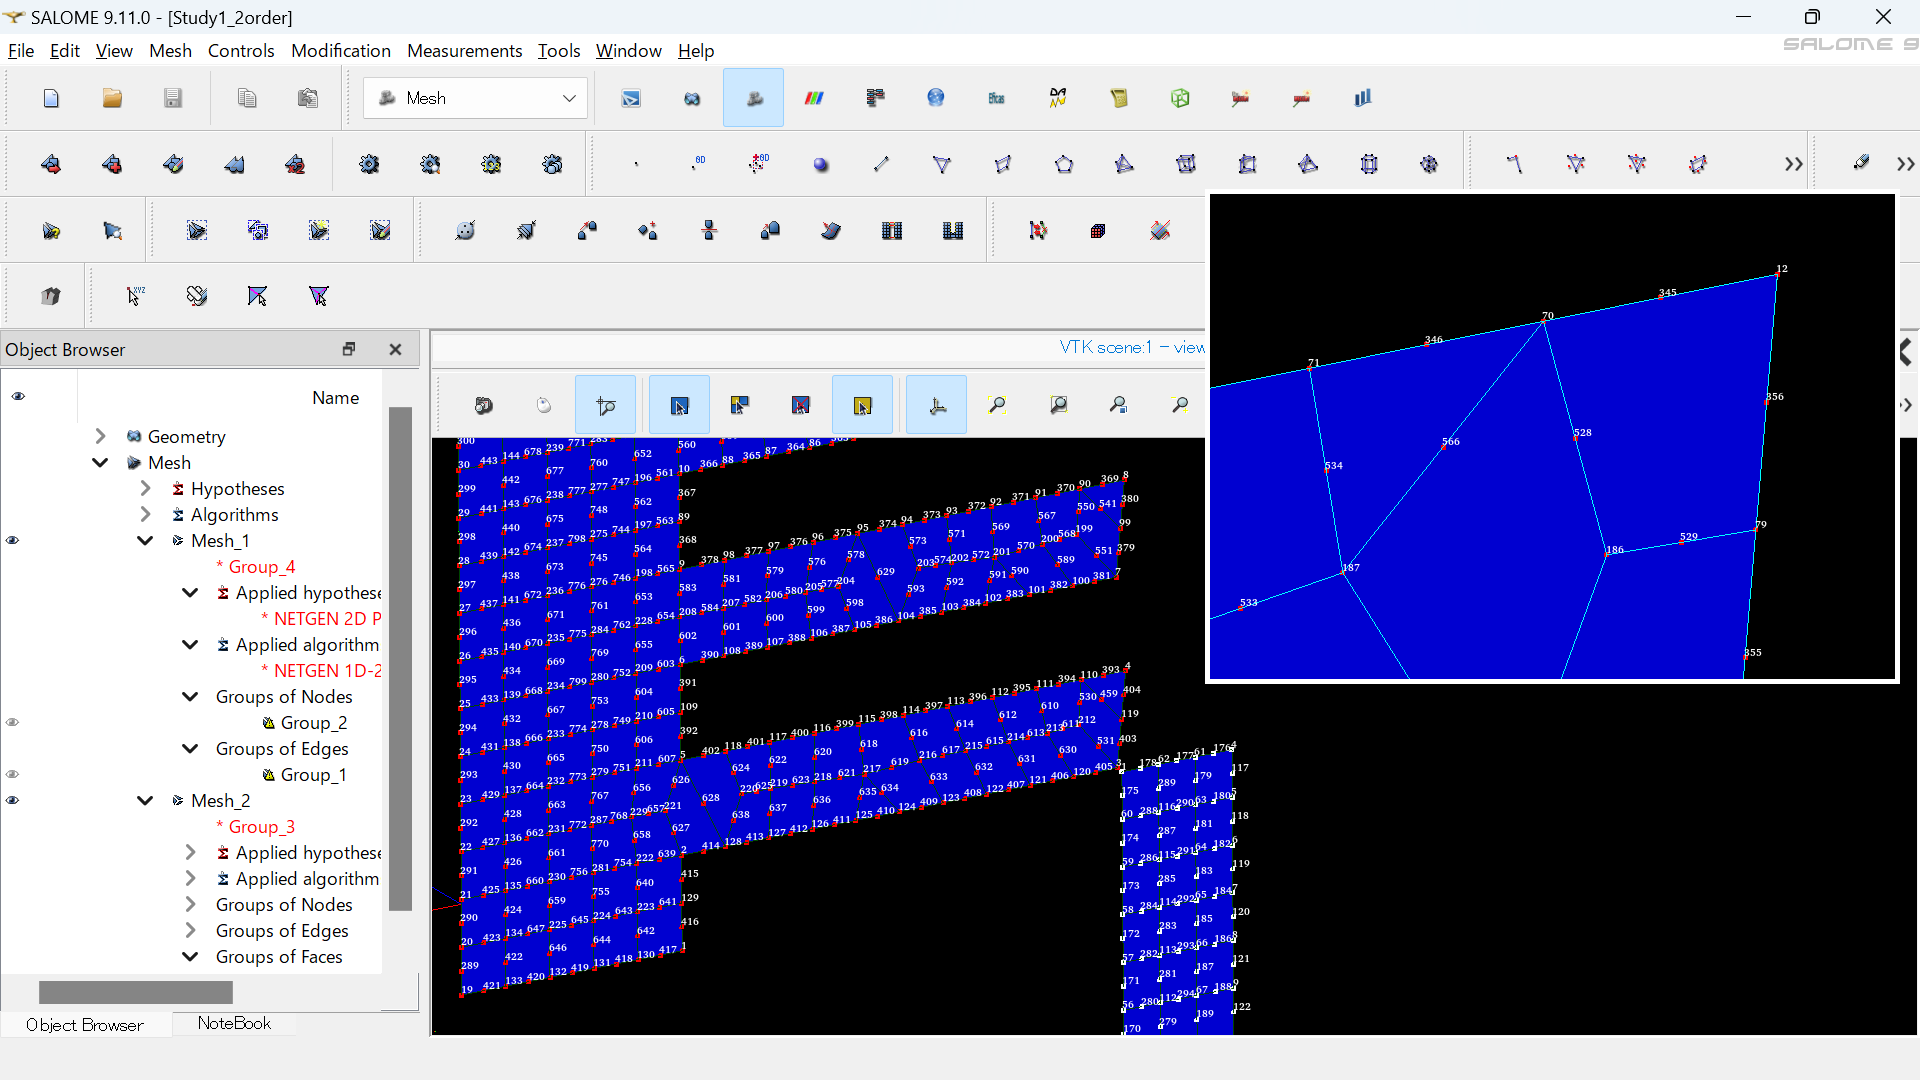Click the Add Triangle element tool
The width and height of the screenshot is (1920, 1080).
pyautogui.click(x=942, y=164)
